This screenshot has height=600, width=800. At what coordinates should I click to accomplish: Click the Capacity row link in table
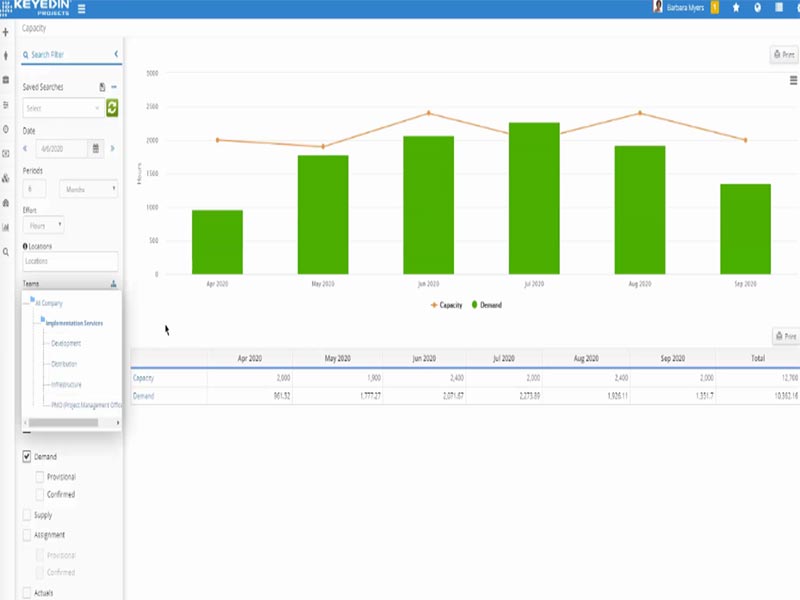tap(145, 378)
